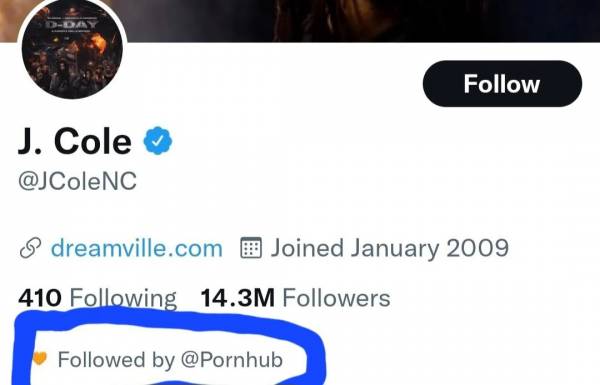View the 14.3M Followers list

point(295,298)
